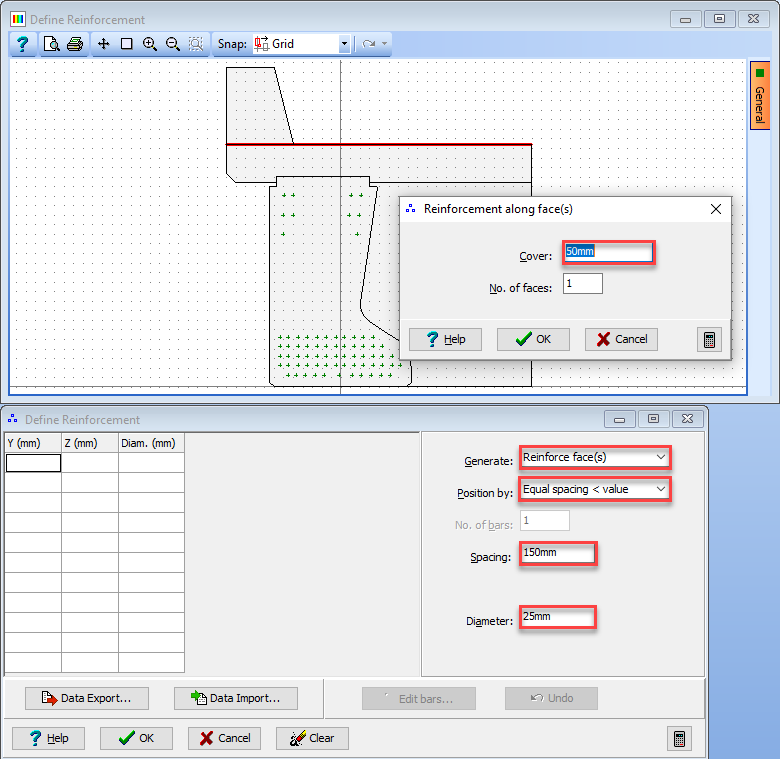Open the Snap Grid dropdown

[x=344, y=44]
